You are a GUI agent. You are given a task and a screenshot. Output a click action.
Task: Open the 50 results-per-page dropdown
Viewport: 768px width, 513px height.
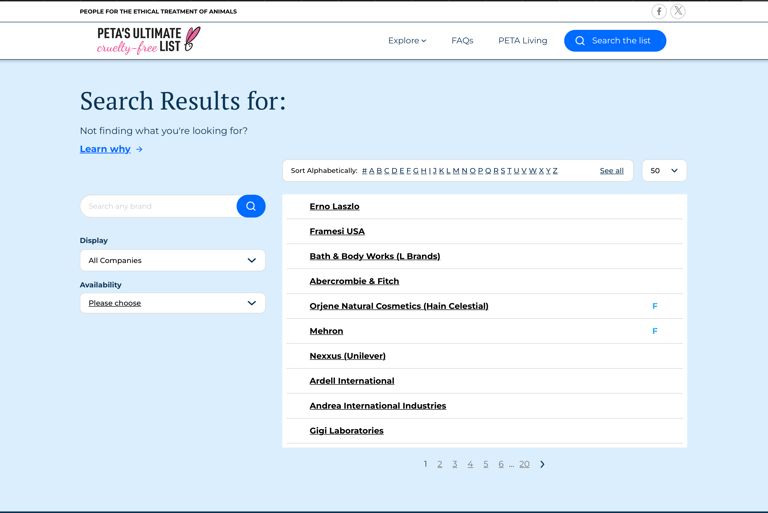(x=664, y=171)
